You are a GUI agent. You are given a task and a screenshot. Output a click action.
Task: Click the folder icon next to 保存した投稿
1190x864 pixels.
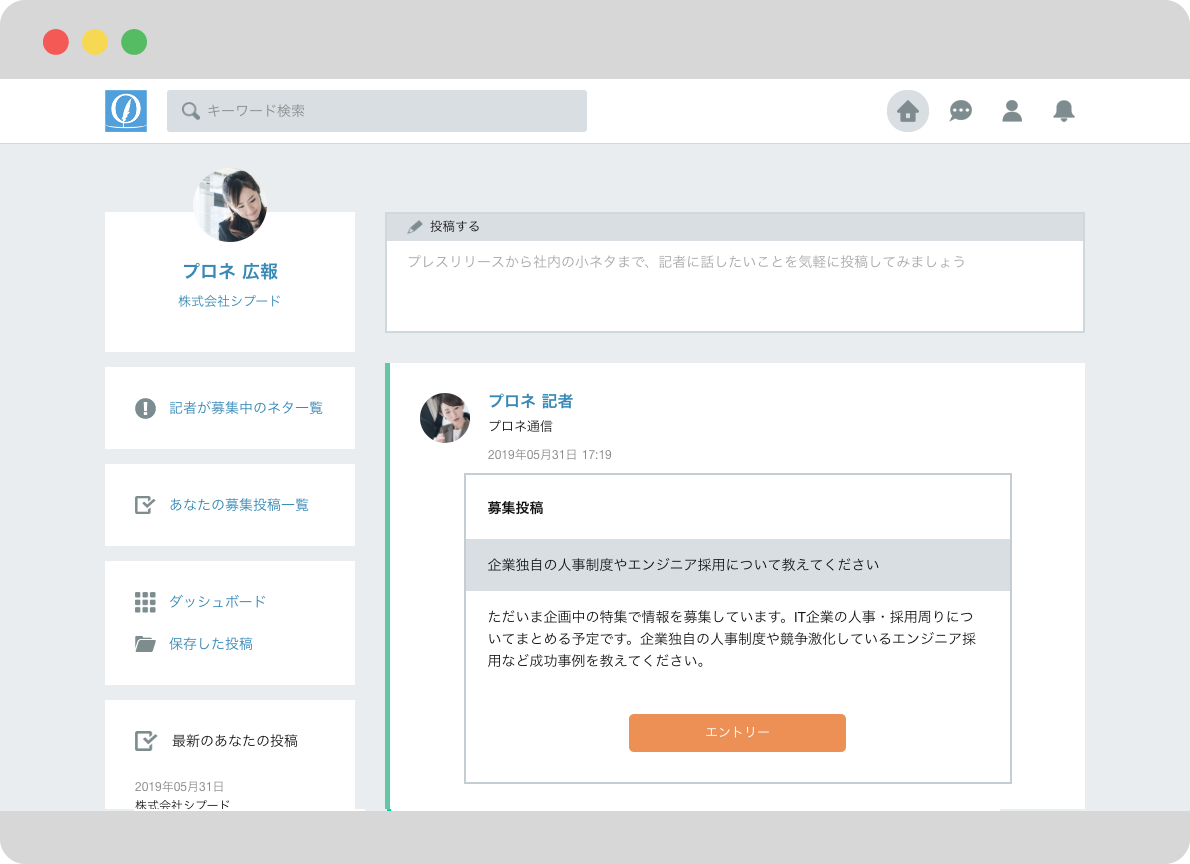[x=145, y=644]
